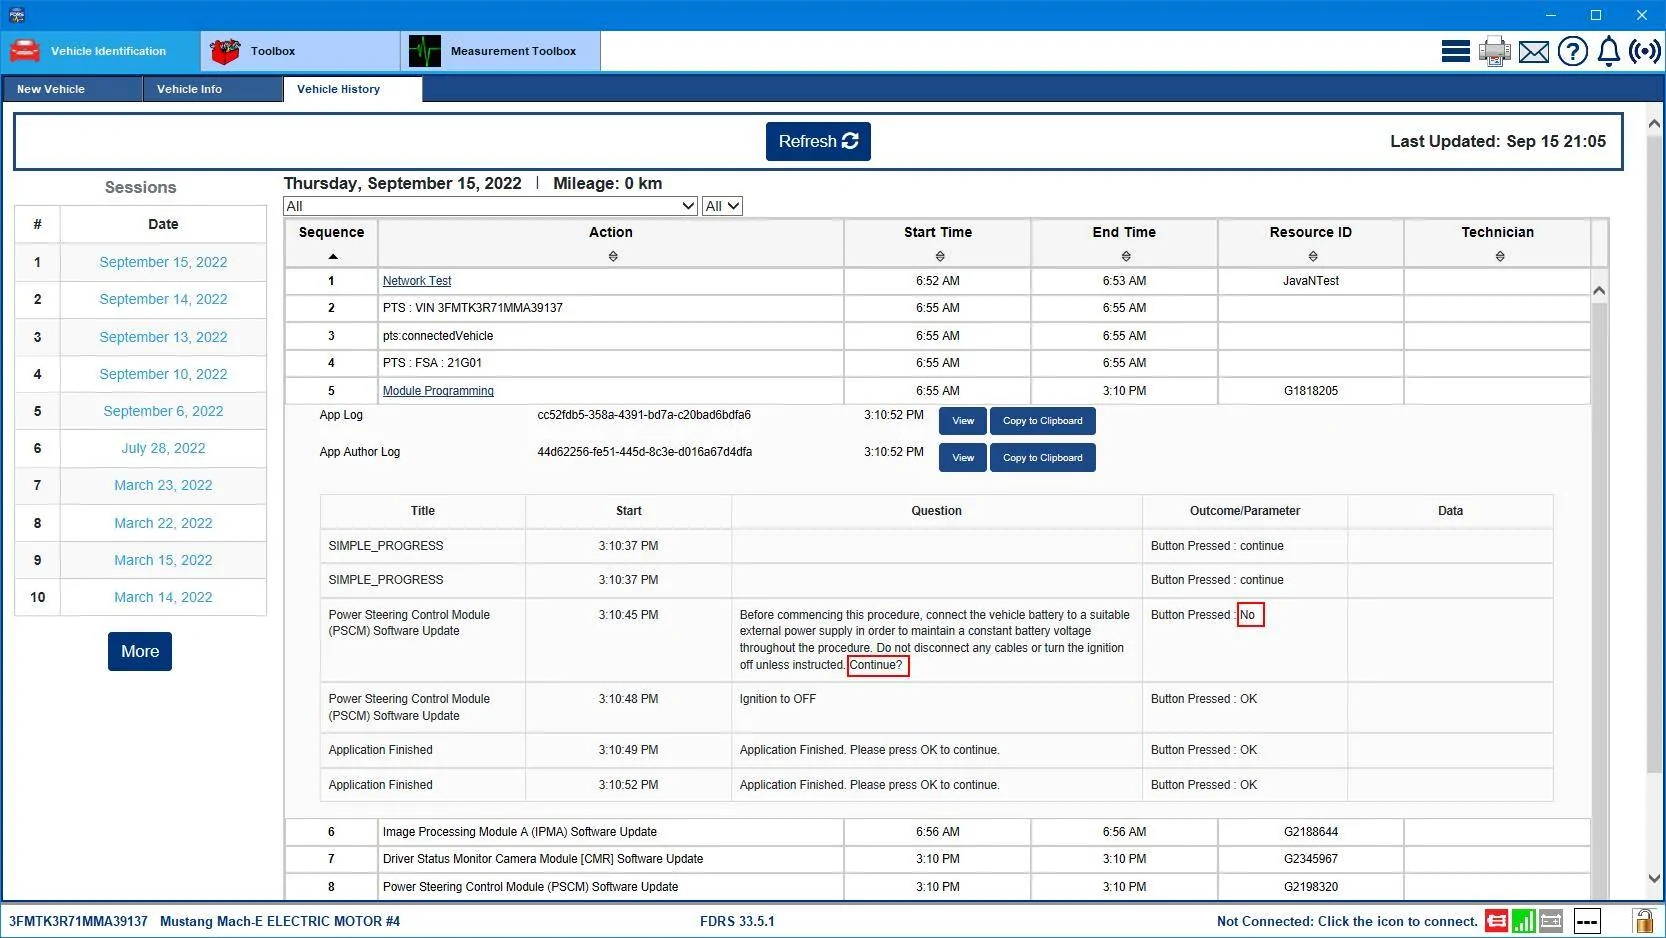Open the help question mark icon
The image size is (1666, 938).
point(1572,51)
